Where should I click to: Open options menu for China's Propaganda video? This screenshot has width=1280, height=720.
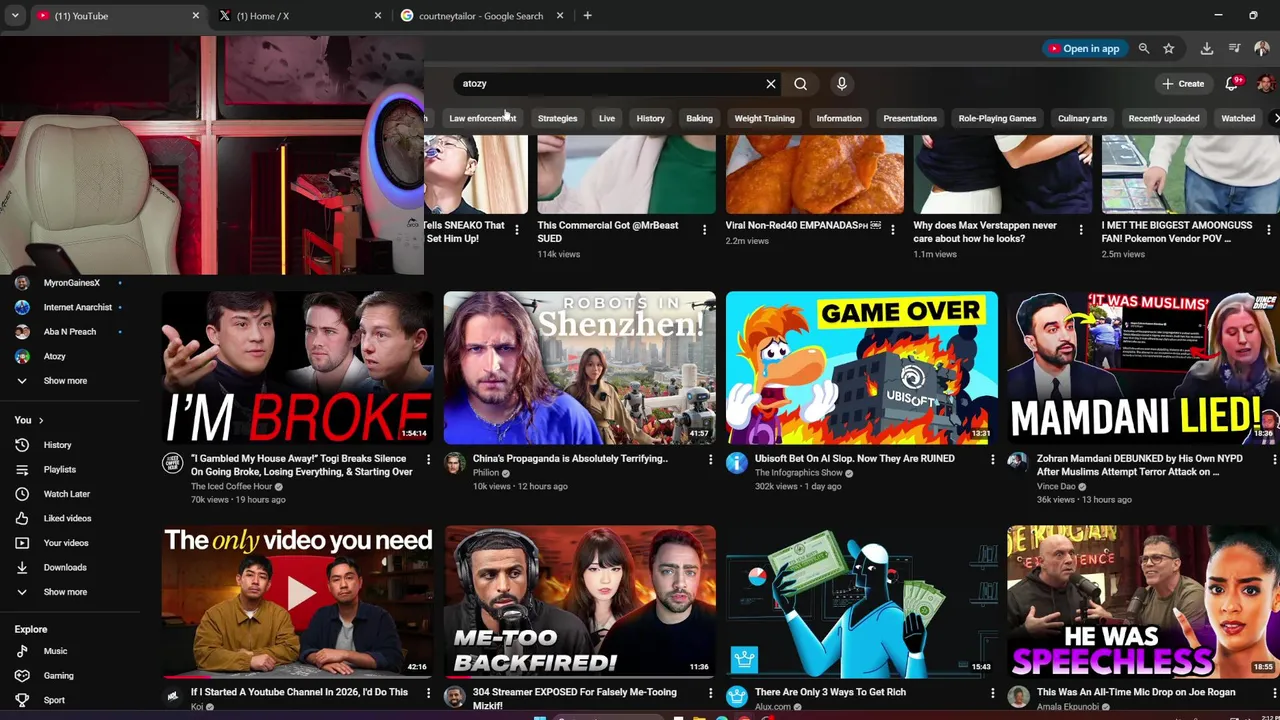[x=710, y=459]
